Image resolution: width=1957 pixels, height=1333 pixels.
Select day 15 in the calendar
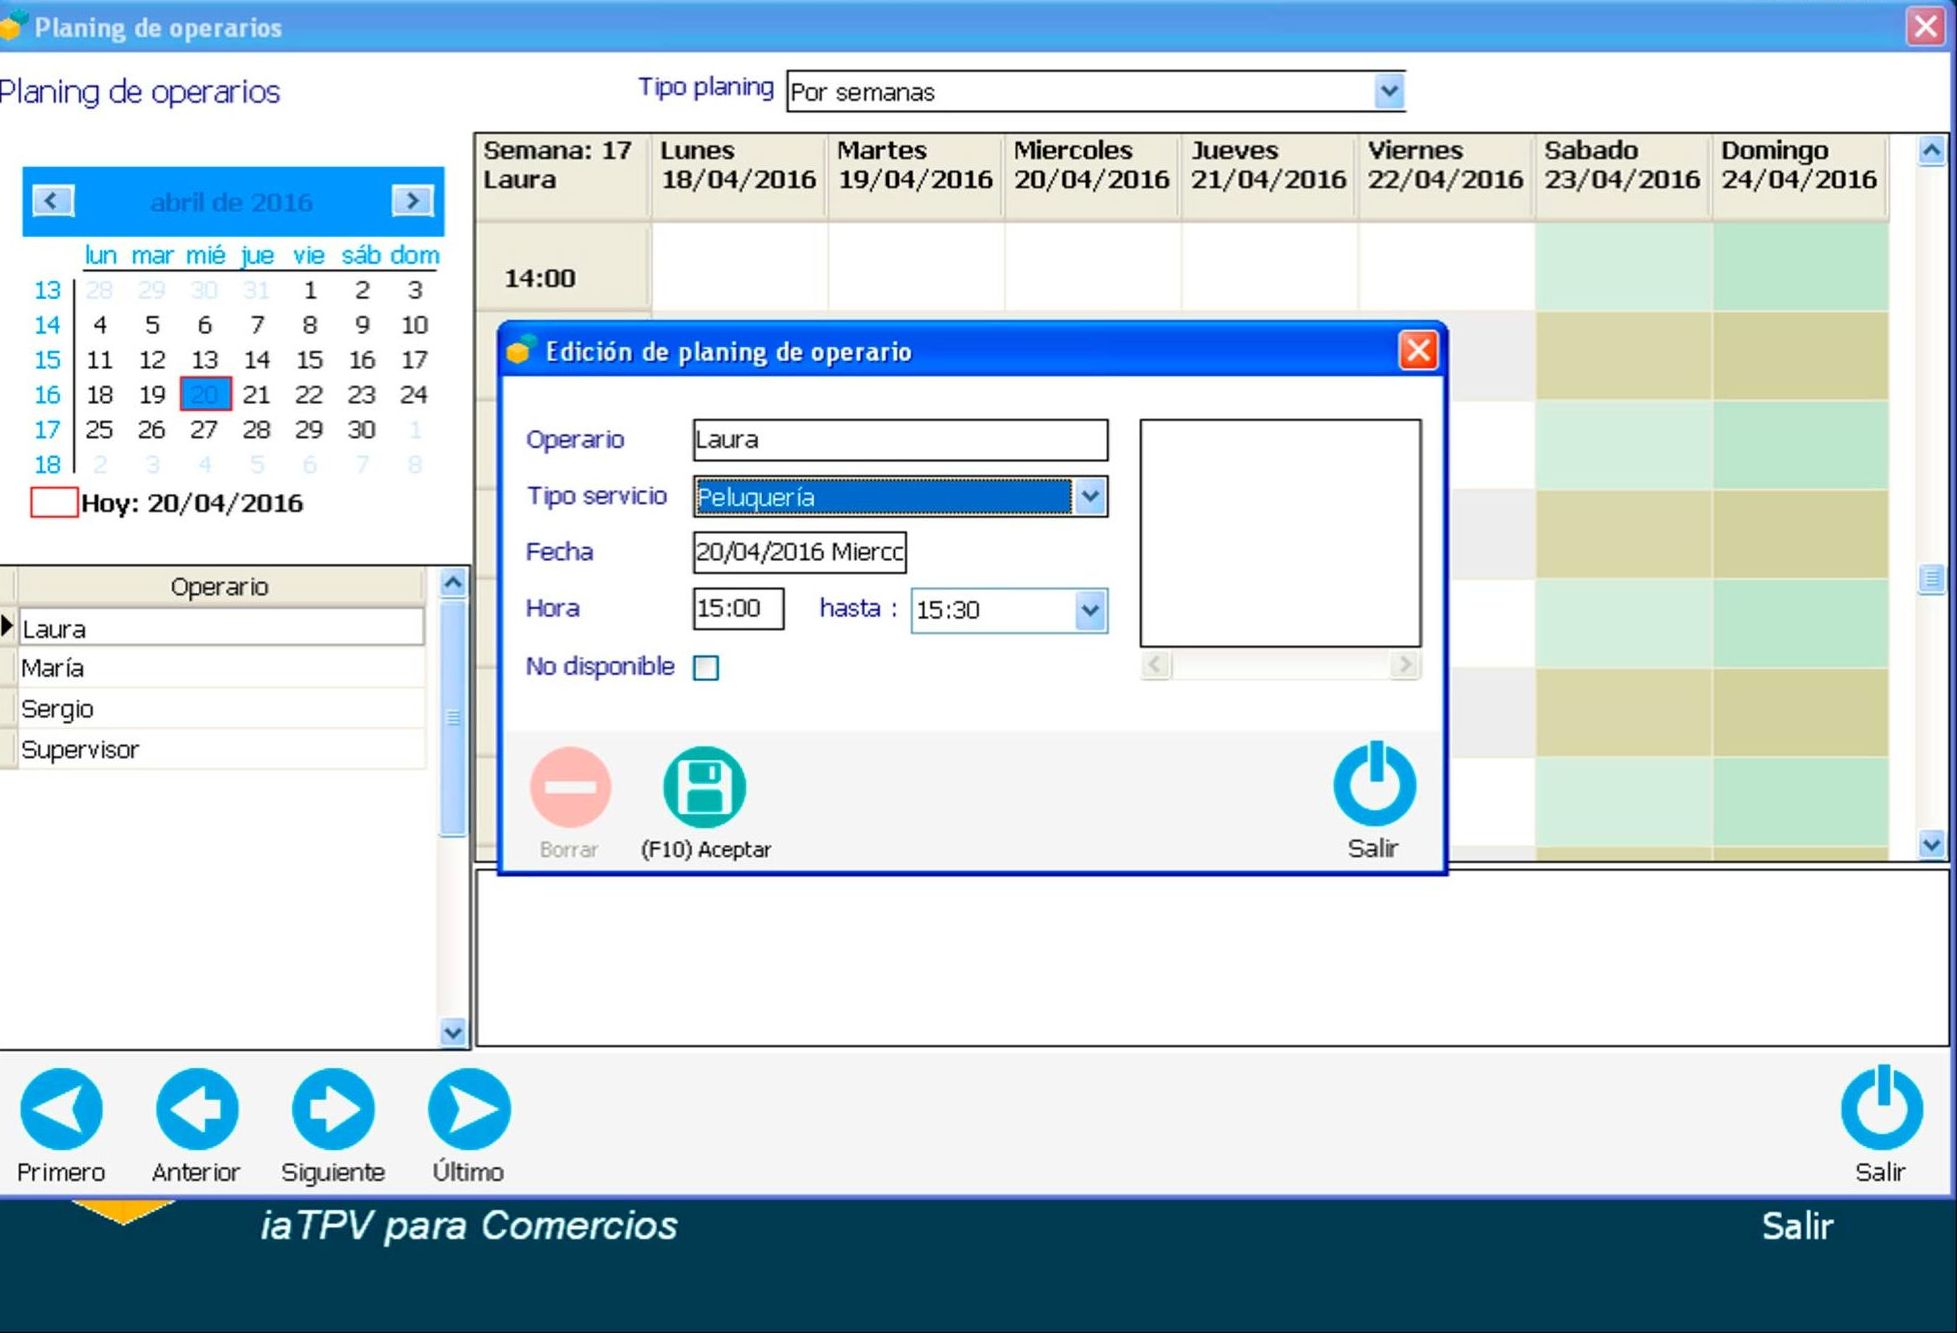click(309, 359)
